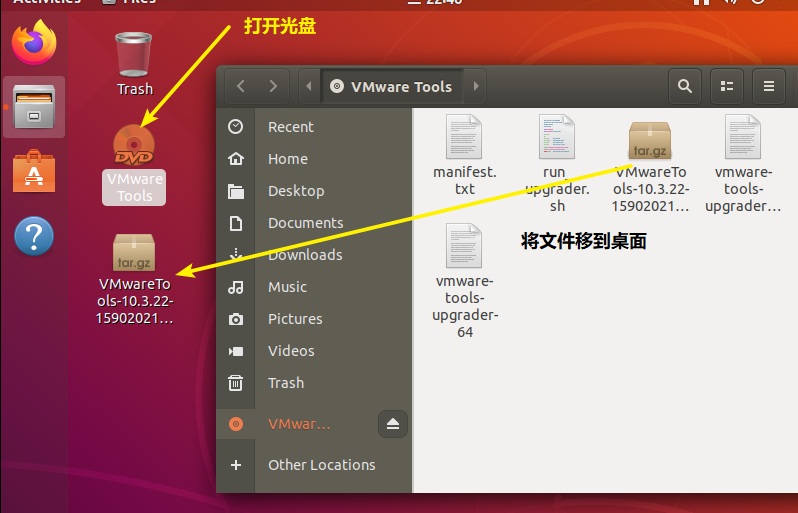
Task: Click the Recent clock icon
Action: [236, 127]
